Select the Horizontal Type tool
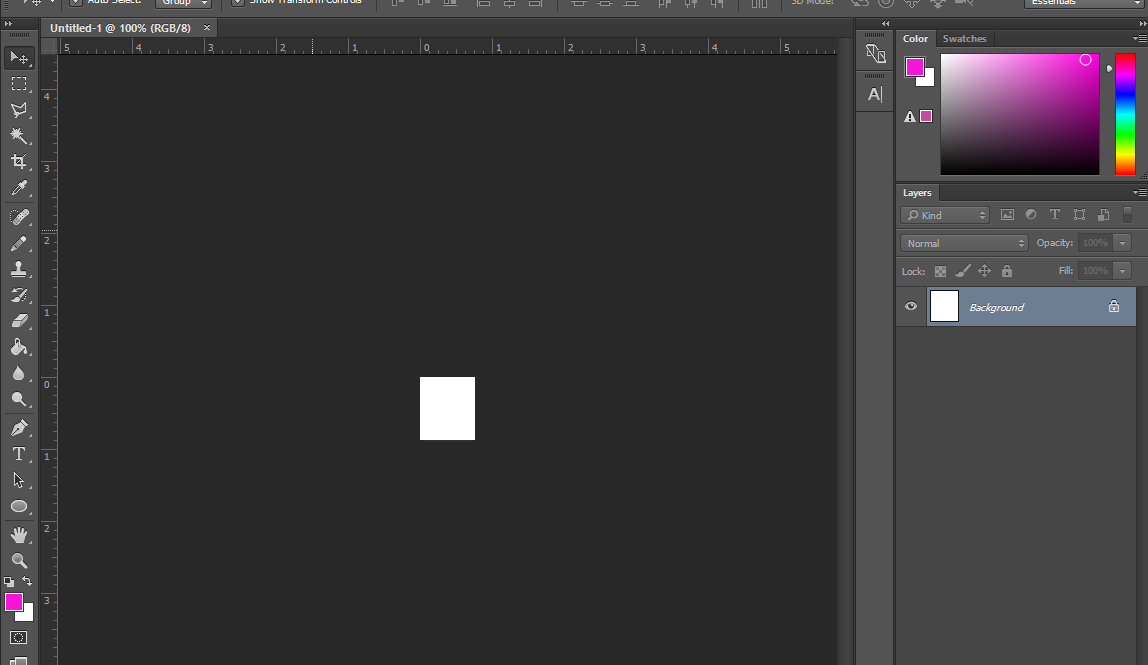The height and width of the screenshot is (665, 1148). click(19, 454)
